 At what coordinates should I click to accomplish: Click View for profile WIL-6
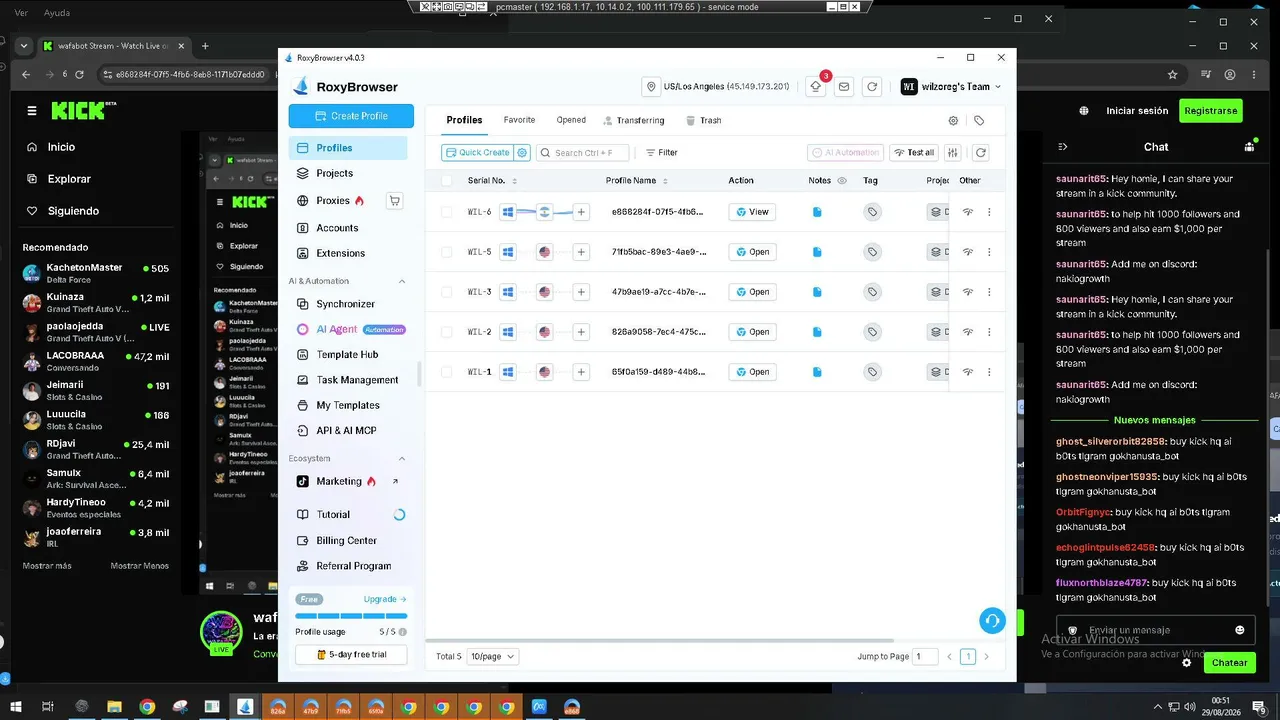point(752,212)
